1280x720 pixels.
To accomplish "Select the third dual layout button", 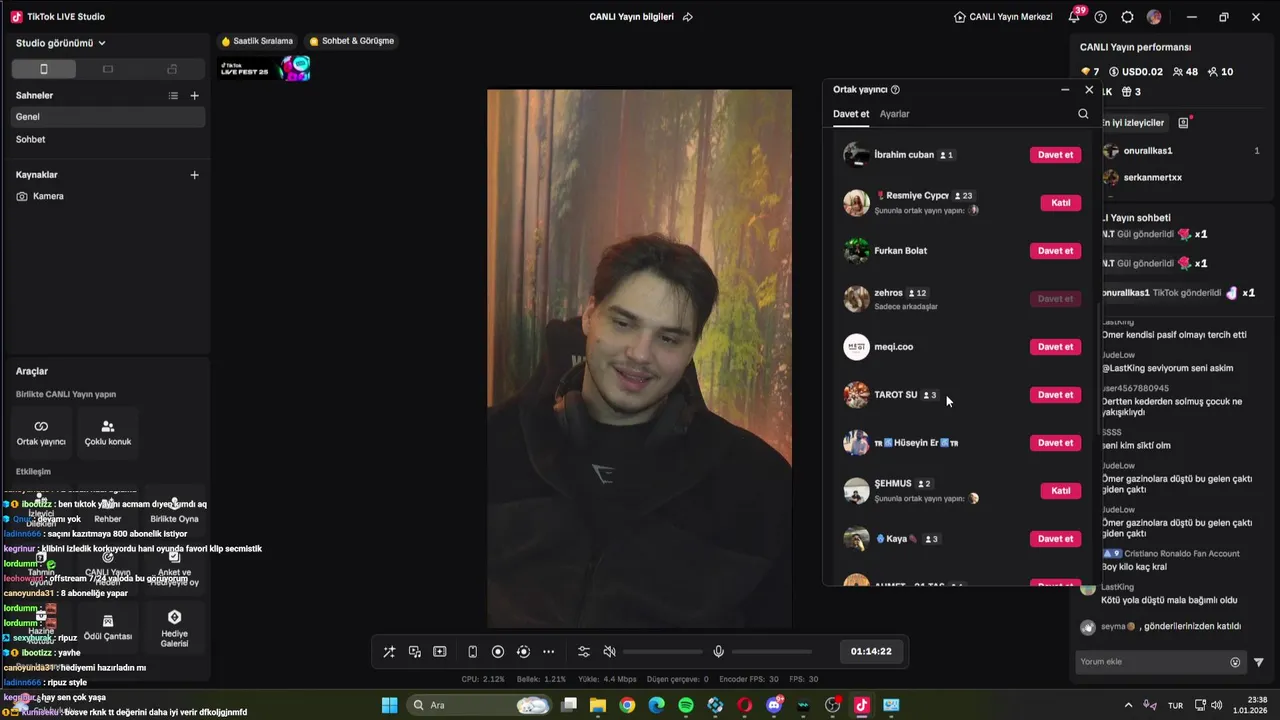I will coord(172,69).
